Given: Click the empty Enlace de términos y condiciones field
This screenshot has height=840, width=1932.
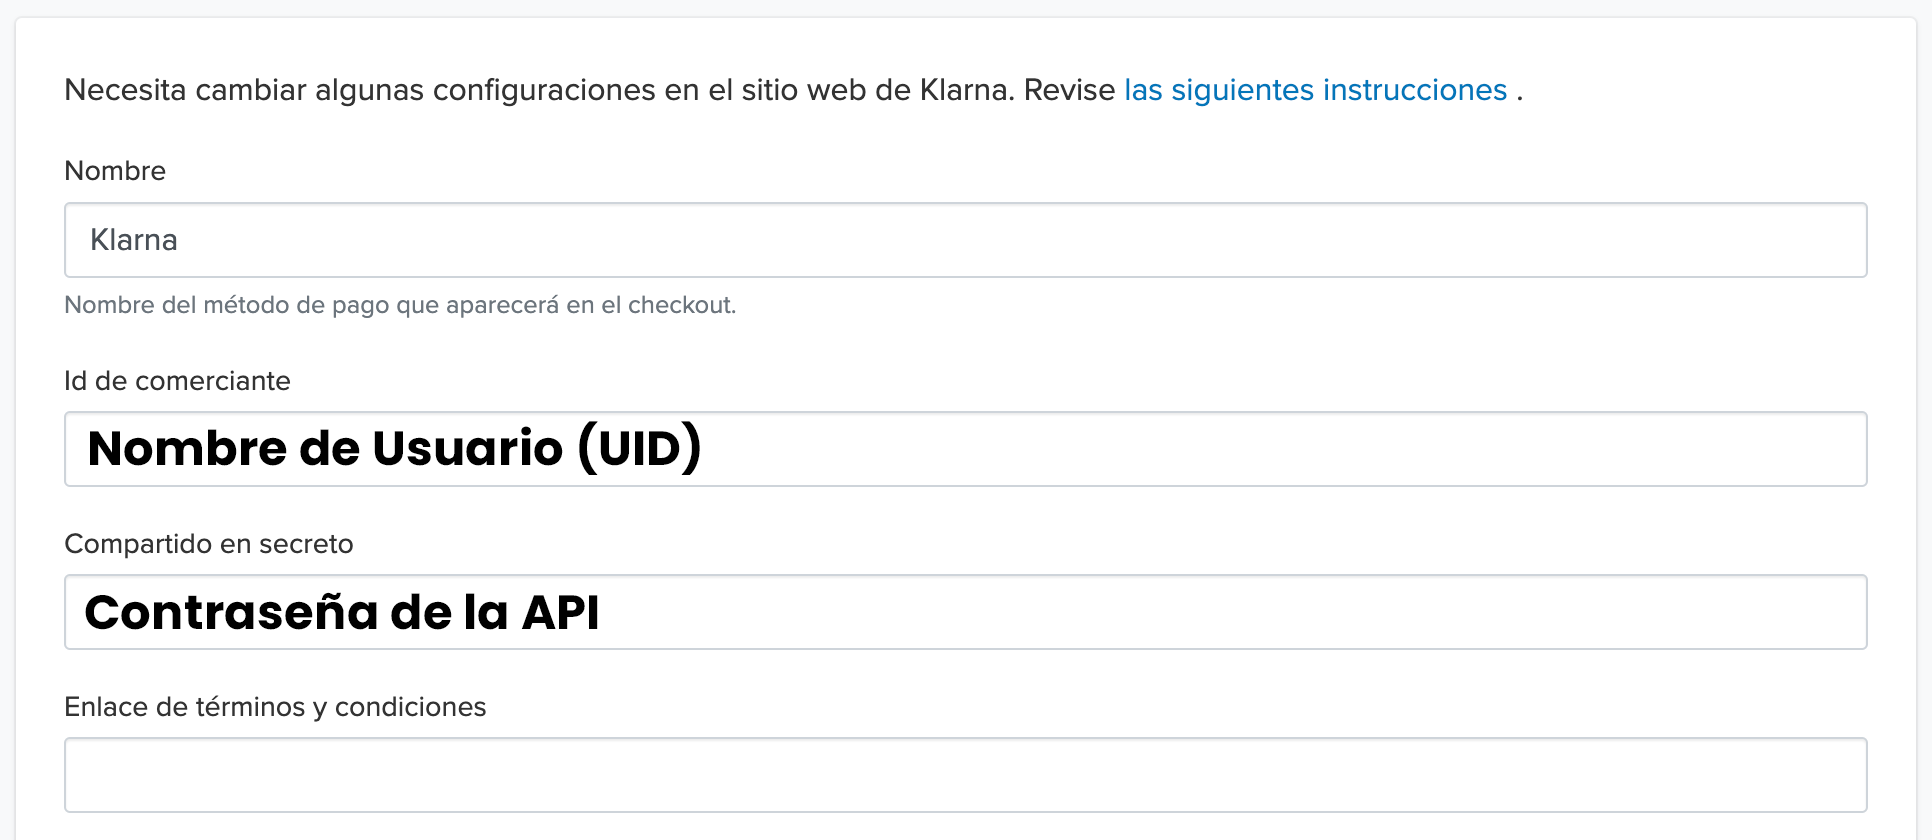Looking at the screenshot, I should [966, 775].
